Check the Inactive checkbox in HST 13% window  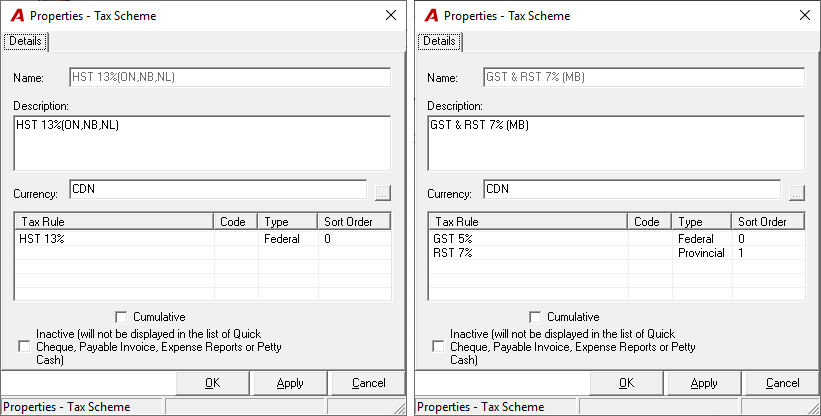(24, 346)
